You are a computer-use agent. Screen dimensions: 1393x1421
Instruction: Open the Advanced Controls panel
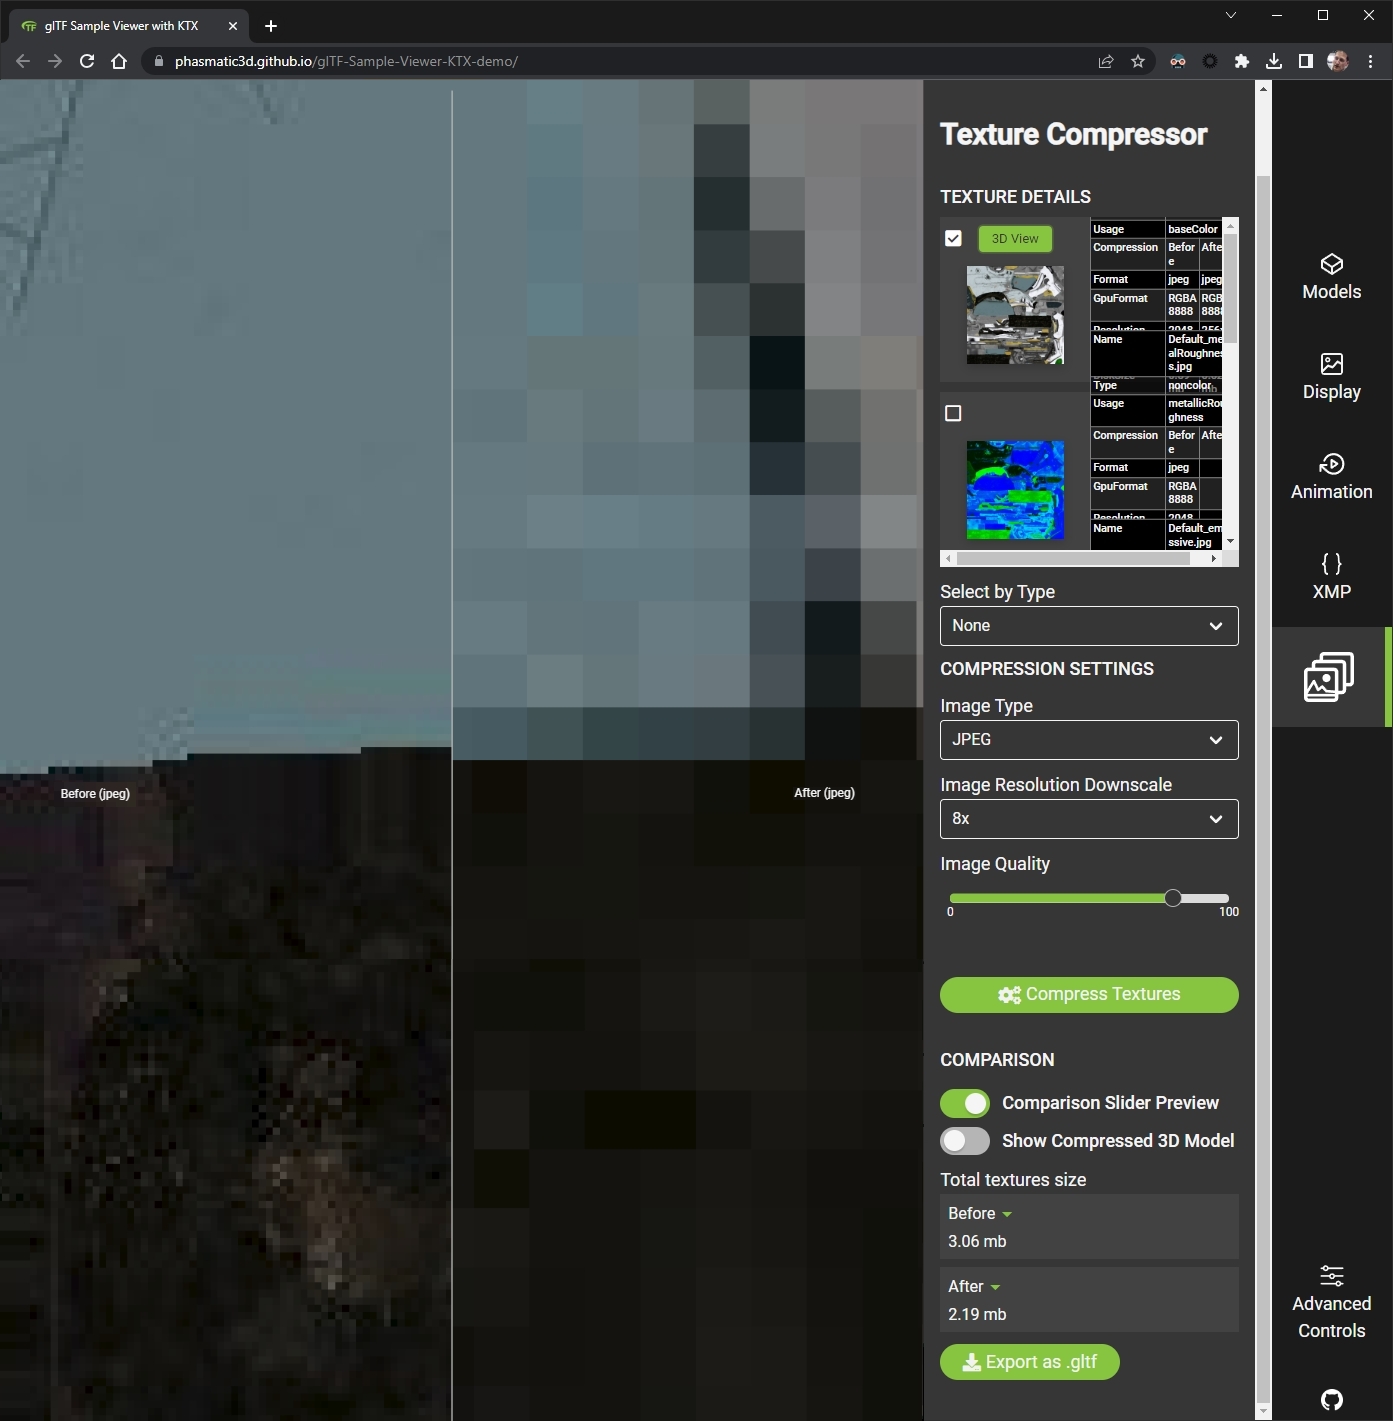coord(1331,1300)
